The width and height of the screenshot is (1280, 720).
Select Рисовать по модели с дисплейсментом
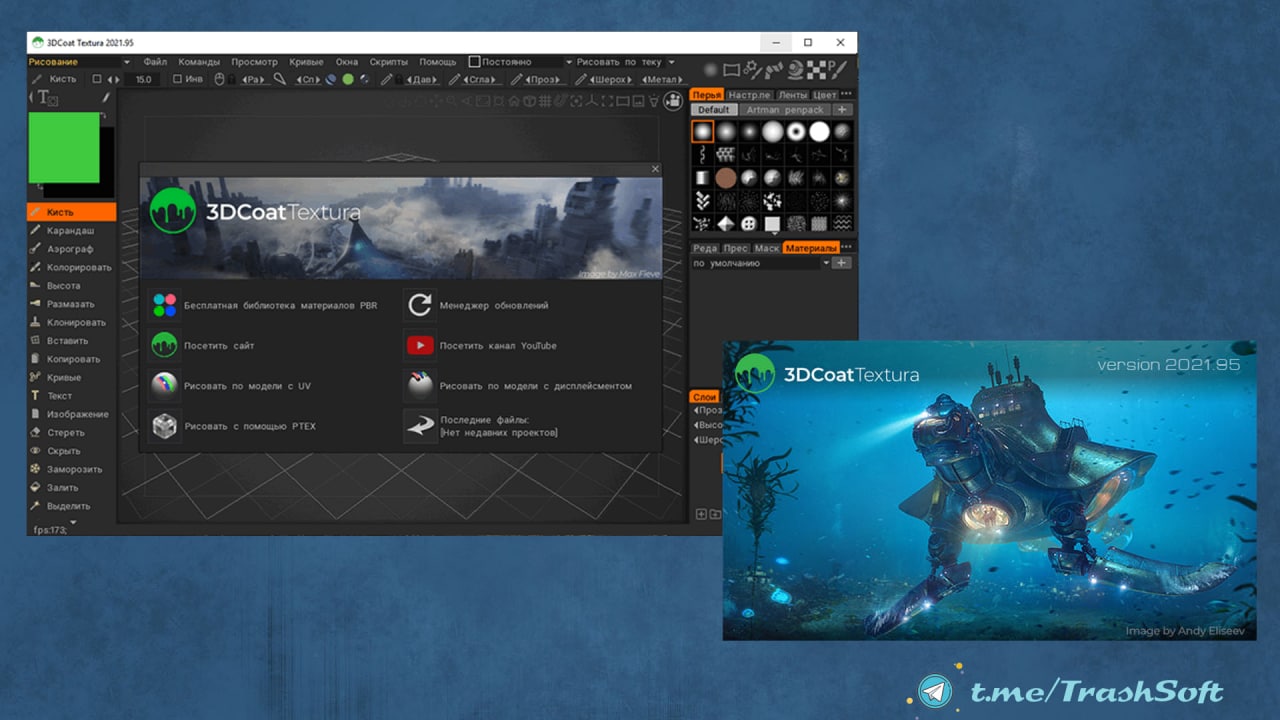click(x=519, y=386)
